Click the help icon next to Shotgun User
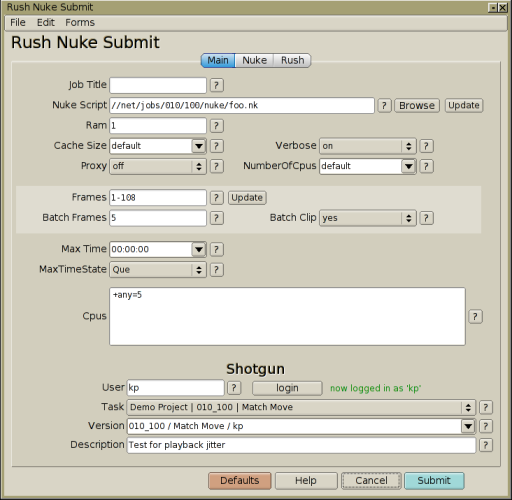 pos(234,388)
